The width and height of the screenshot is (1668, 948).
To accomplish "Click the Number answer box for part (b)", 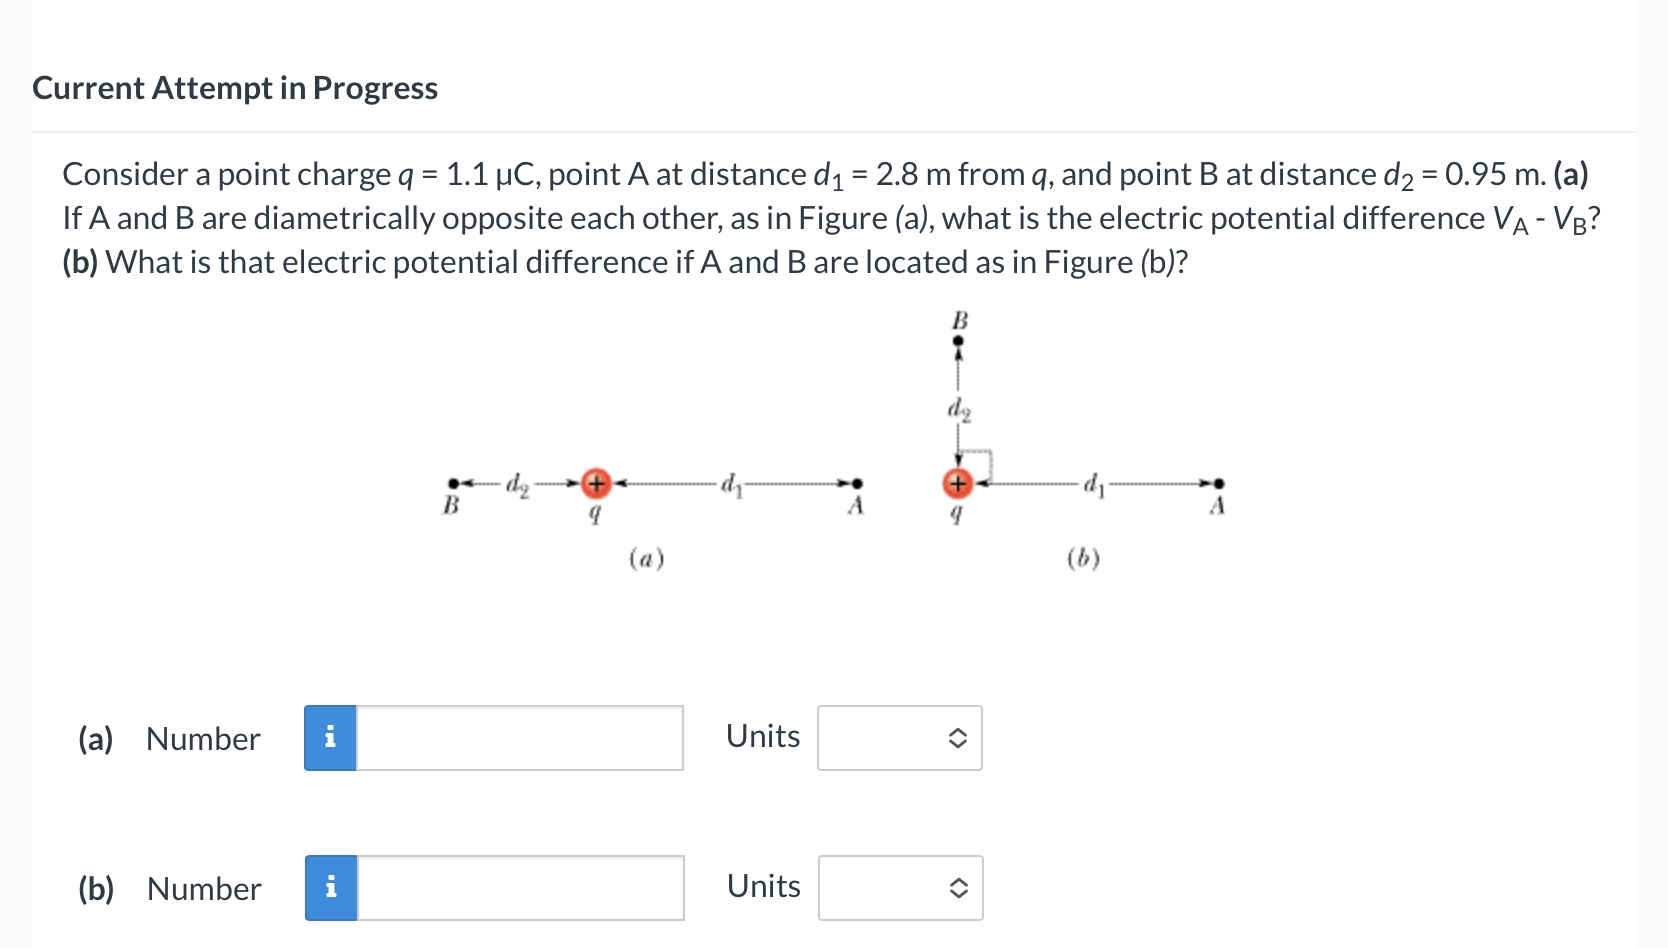I will 520,887.
